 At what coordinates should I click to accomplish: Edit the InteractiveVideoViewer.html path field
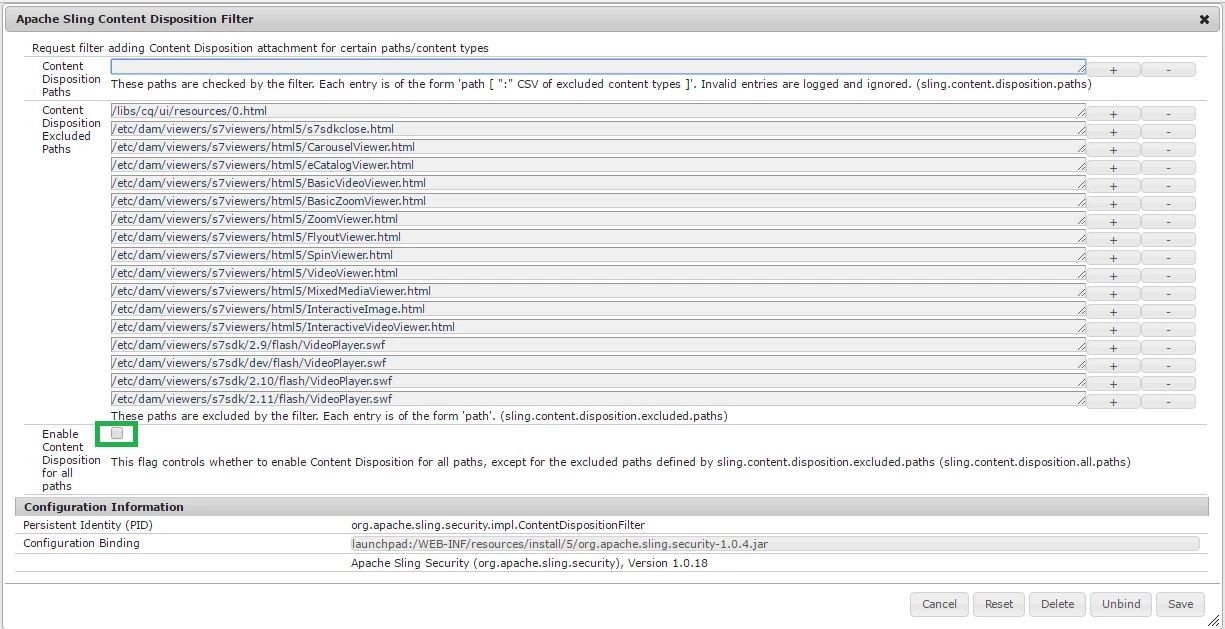[x=598, y=327]
